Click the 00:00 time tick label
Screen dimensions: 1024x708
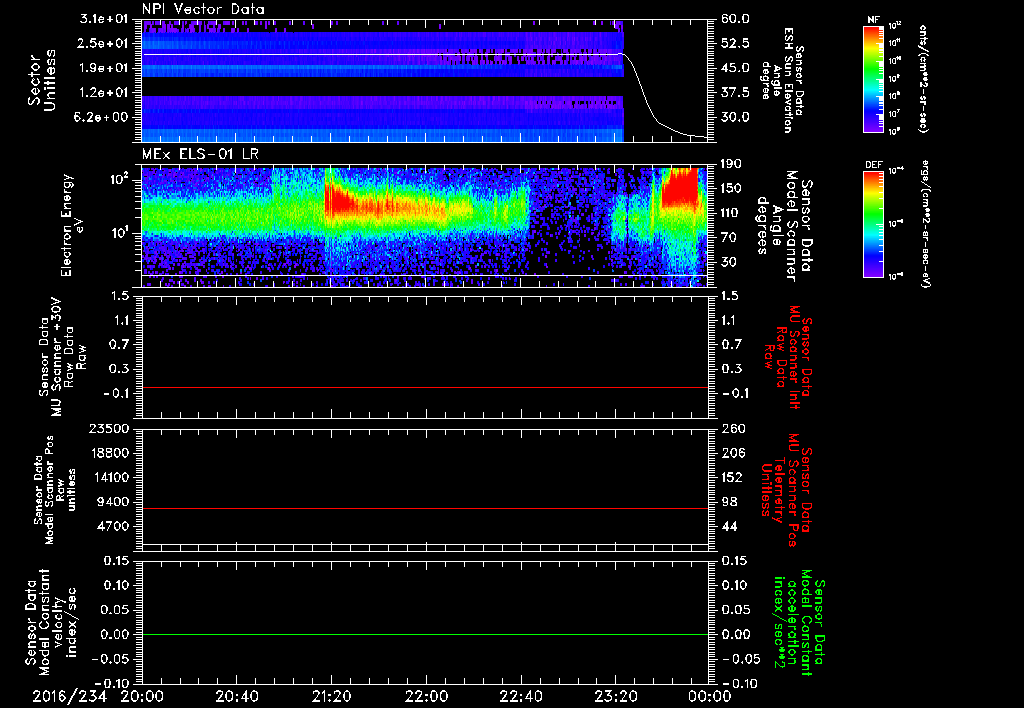(x=710, y=697)
